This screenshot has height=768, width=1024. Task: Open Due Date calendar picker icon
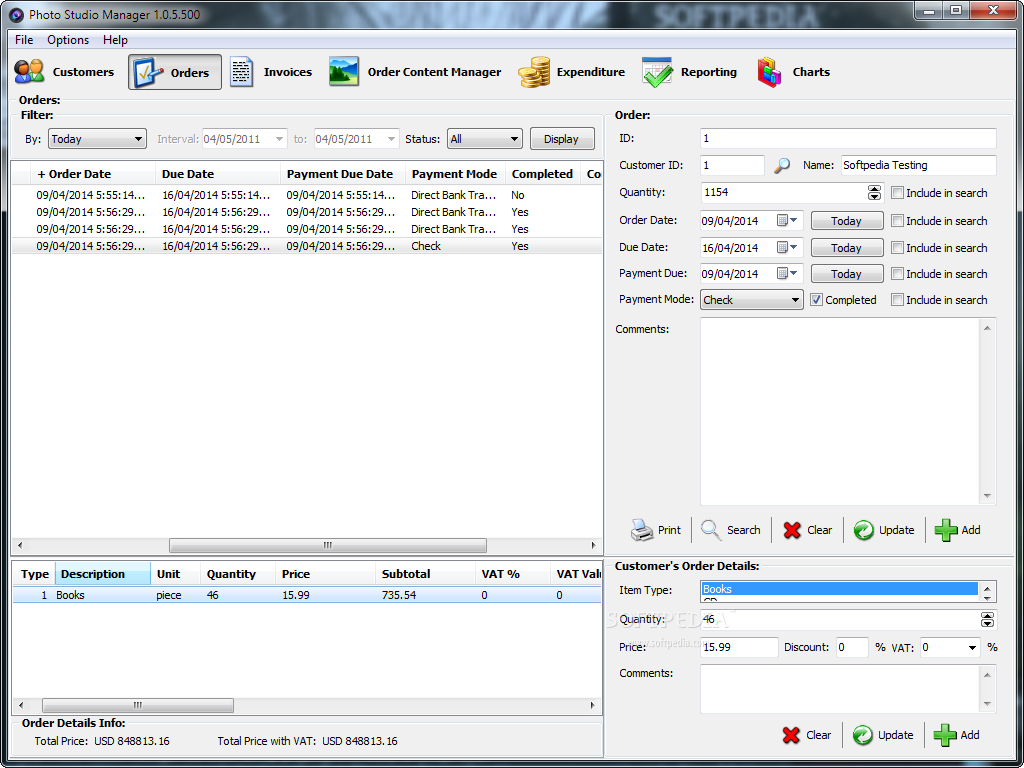coord(787,248)
